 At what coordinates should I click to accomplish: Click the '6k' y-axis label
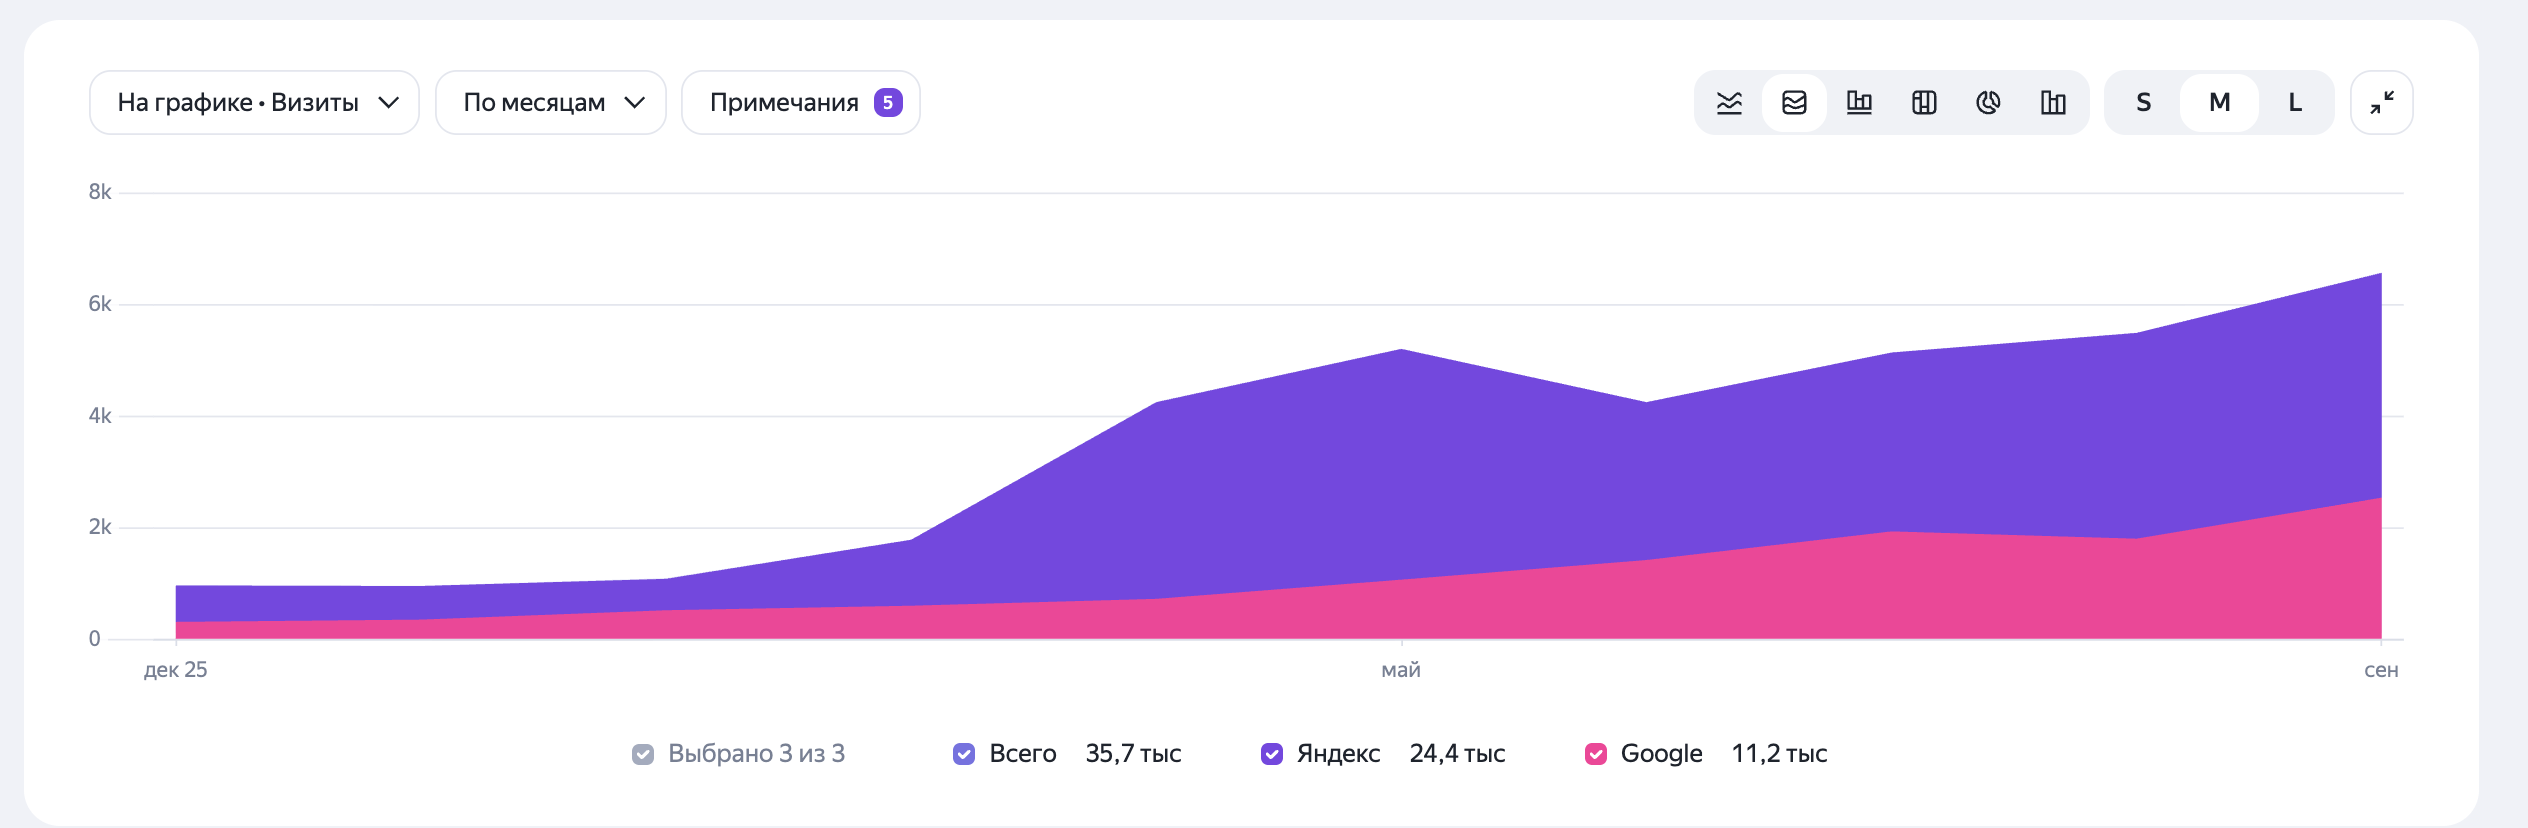point(100,304)
